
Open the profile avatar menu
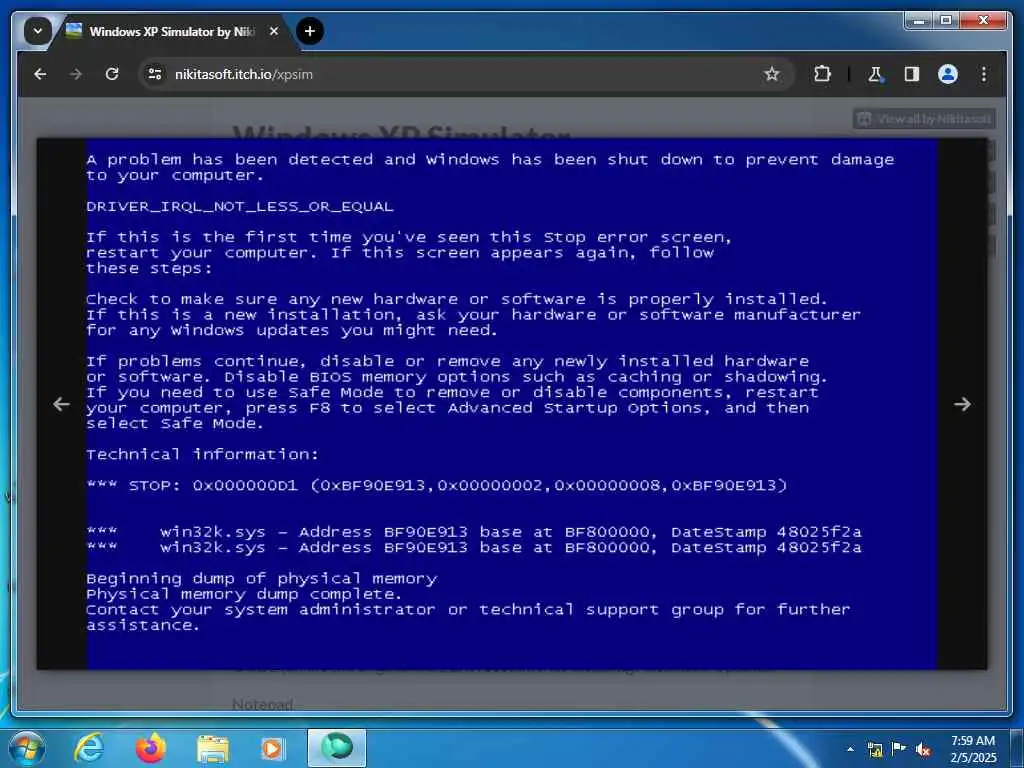click(948, 74)
